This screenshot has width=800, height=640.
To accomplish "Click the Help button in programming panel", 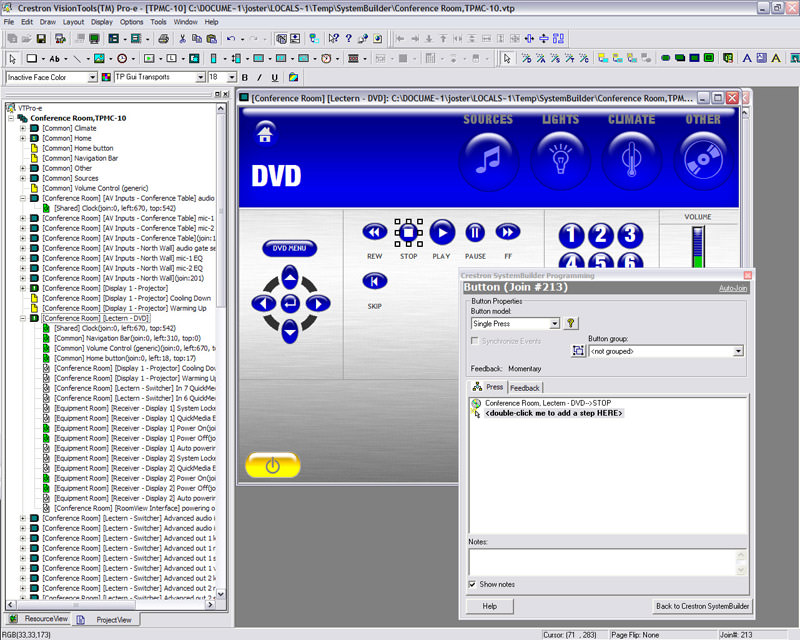I will click(490, 606).
